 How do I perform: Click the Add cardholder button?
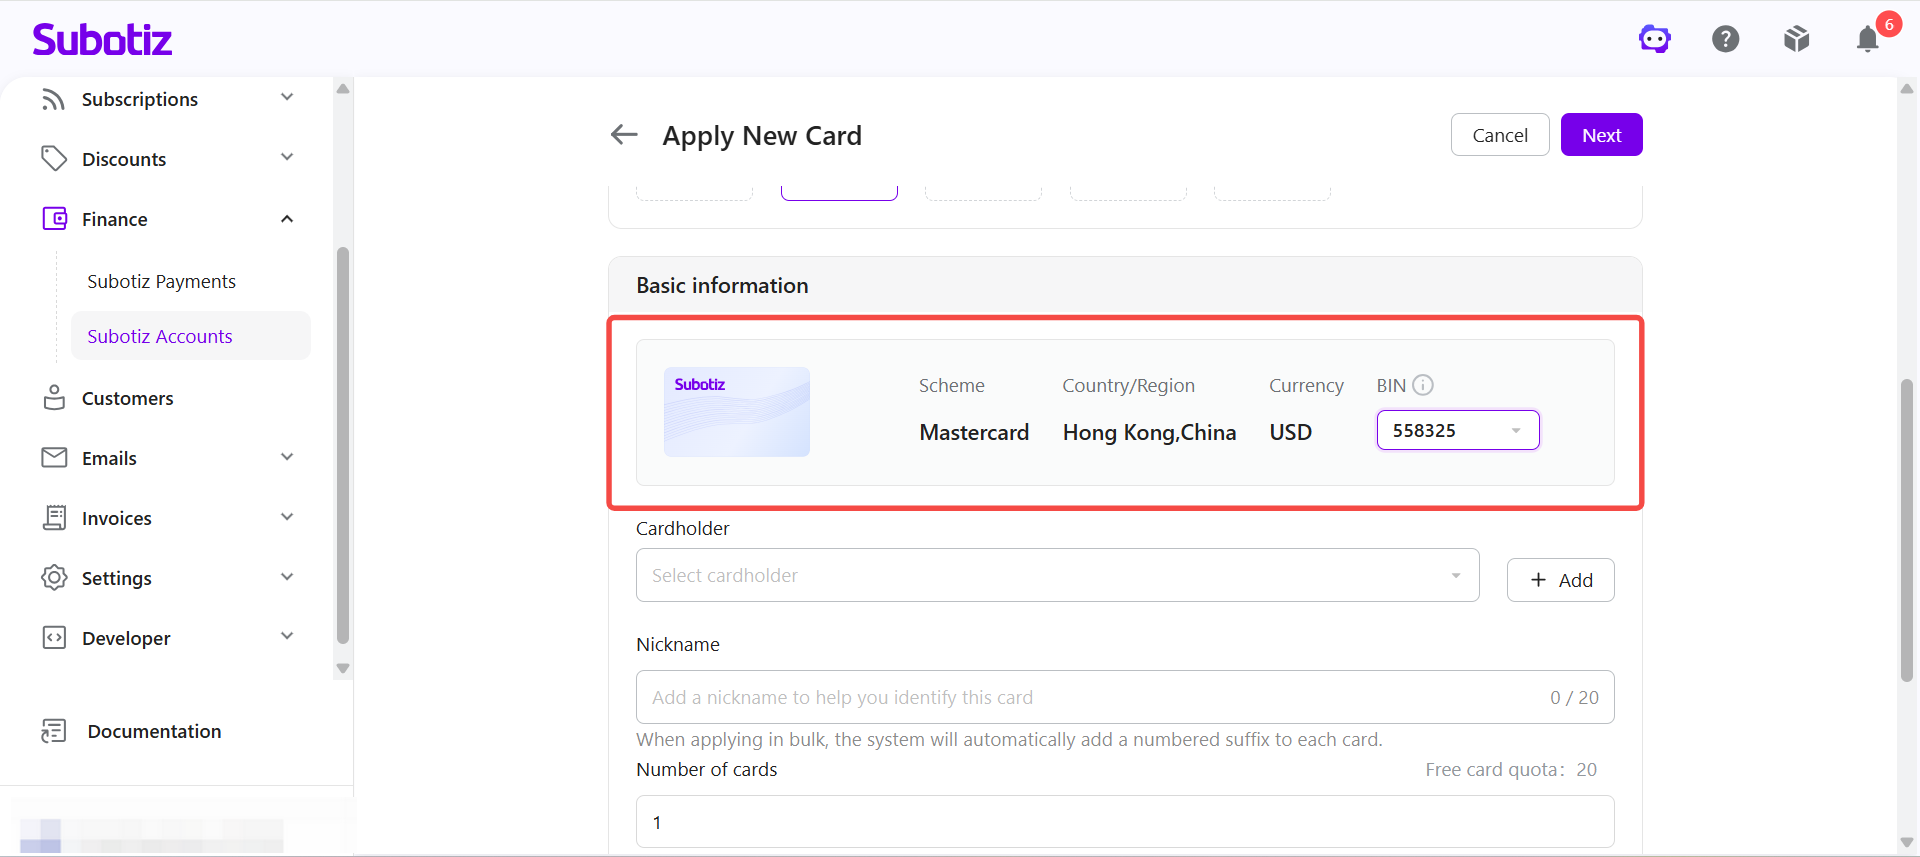[1561, 580]
